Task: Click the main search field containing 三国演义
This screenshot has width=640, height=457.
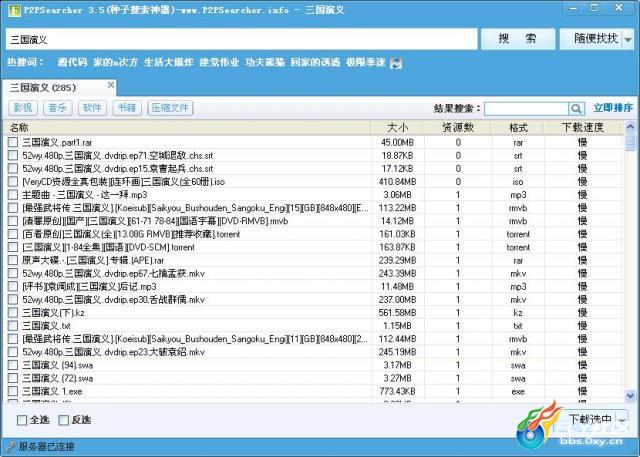Action: pos(242,40)
